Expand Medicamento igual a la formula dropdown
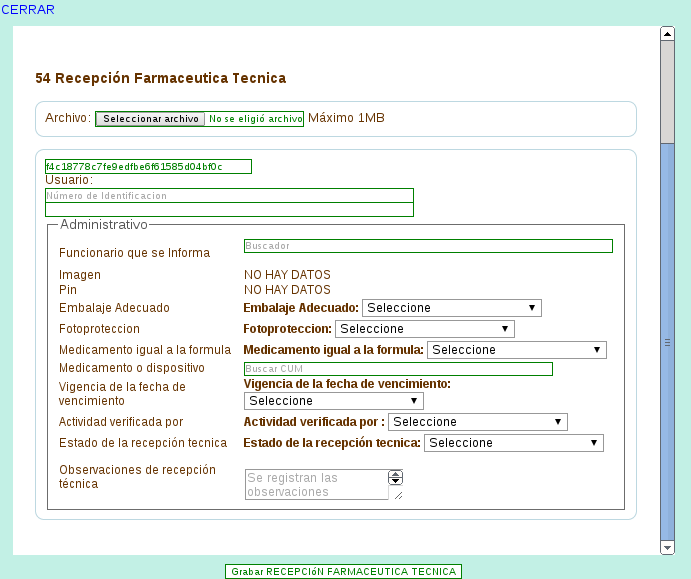This screenshot has width=691, height=579. [x=516, y=350]
